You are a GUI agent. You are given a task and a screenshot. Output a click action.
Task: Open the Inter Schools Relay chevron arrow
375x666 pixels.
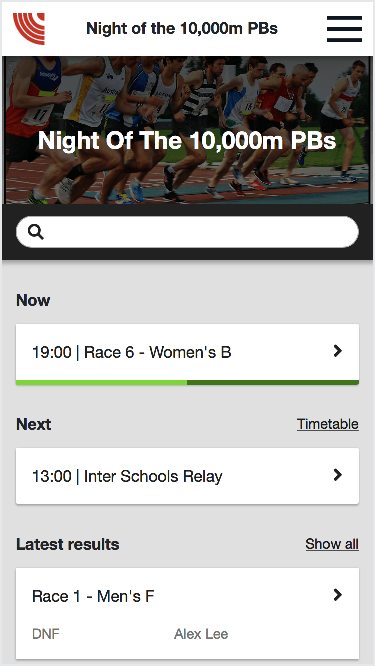pyautogui.click(x=338, y=475)
